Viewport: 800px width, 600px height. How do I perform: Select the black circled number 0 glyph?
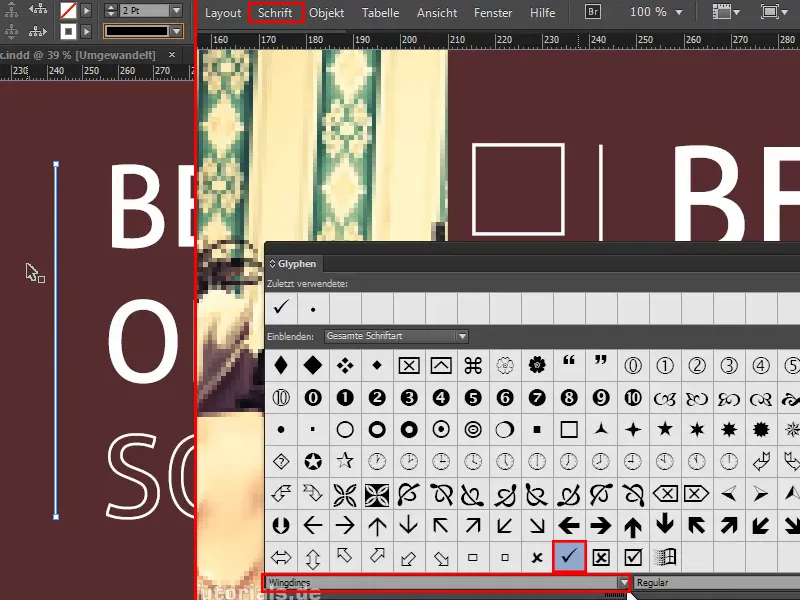coord(313,397)
